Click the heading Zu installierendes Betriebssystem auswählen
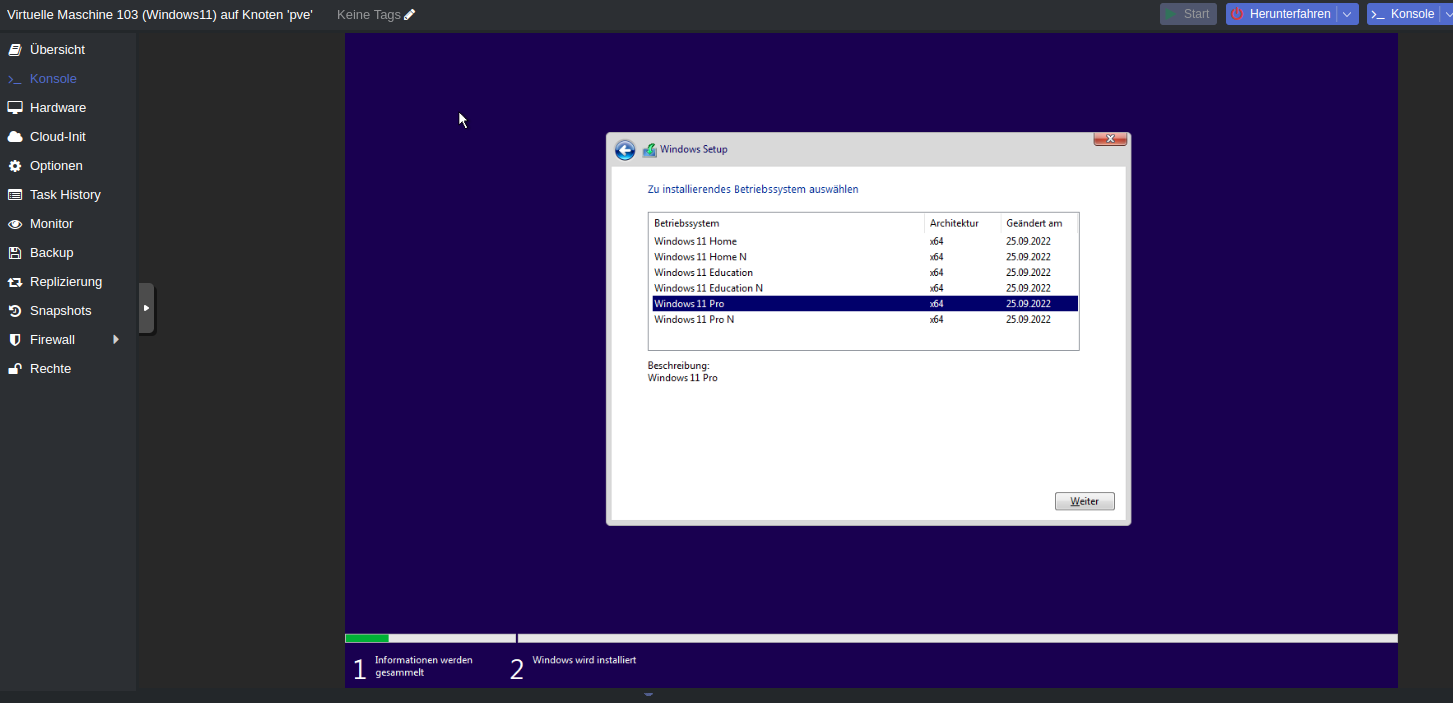Viewport: 1453px width, 703px height. click(753, 189)
